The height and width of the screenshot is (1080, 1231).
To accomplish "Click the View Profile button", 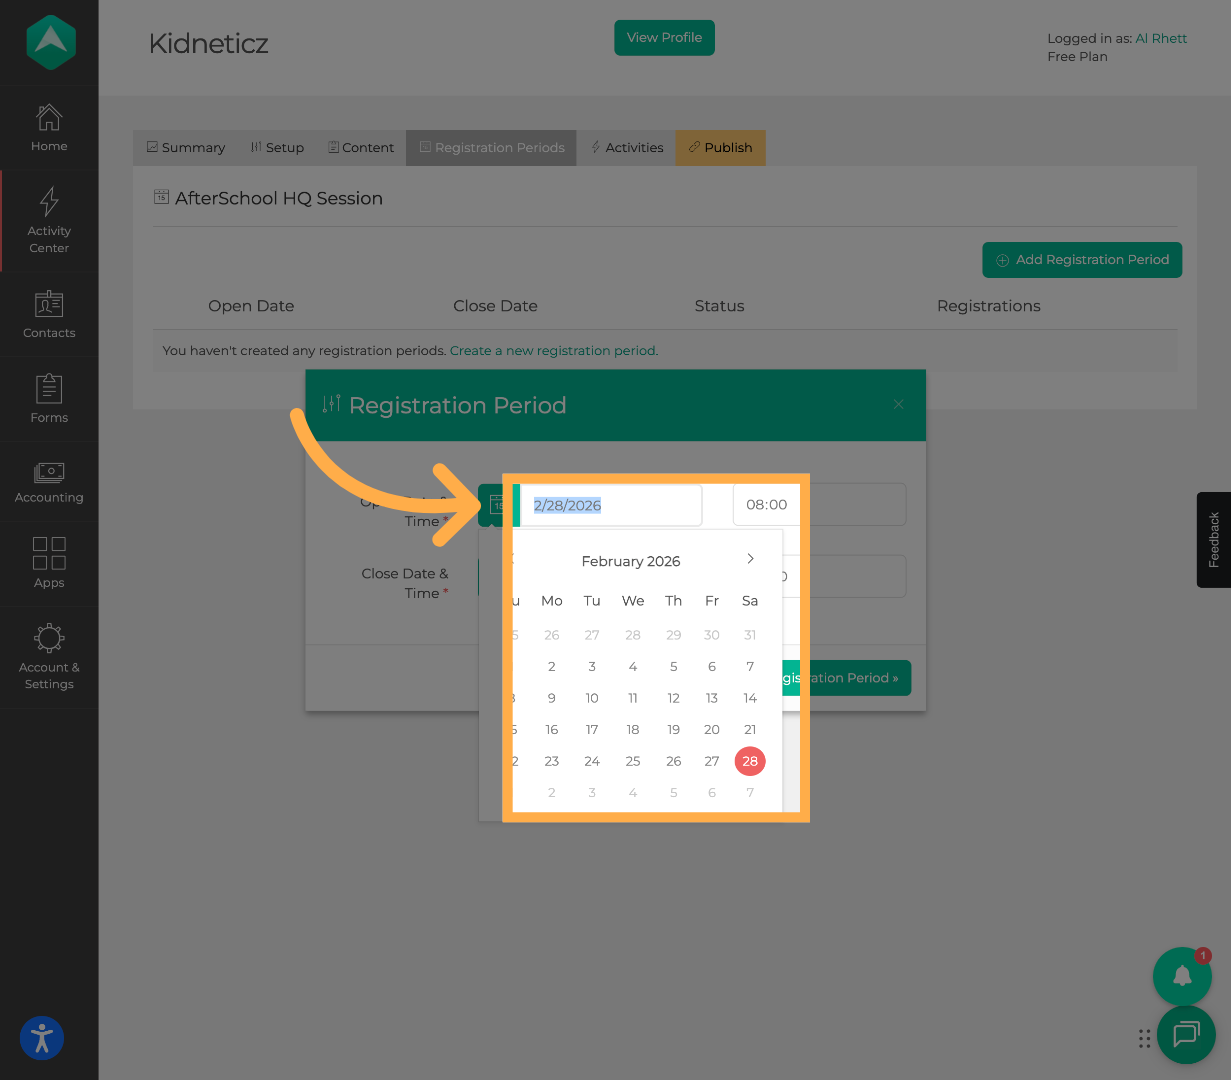I will pos(664,37).
